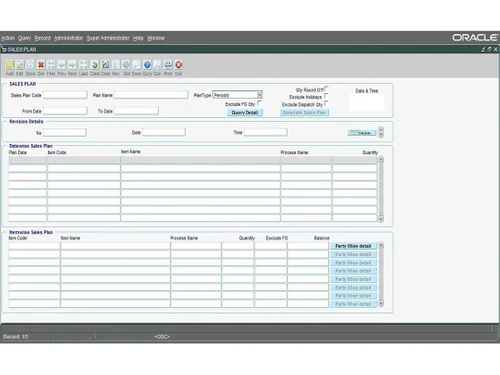The width and height of the screenshot is (500, 375).
Task: Click the 'Record: 1/1' status text
Action: pyautogui.click(x=15, y=337)
